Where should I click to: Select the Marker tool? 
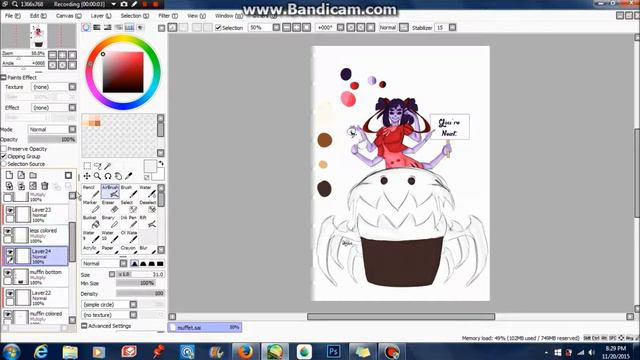pyautogui.click(x=91, y=207)
